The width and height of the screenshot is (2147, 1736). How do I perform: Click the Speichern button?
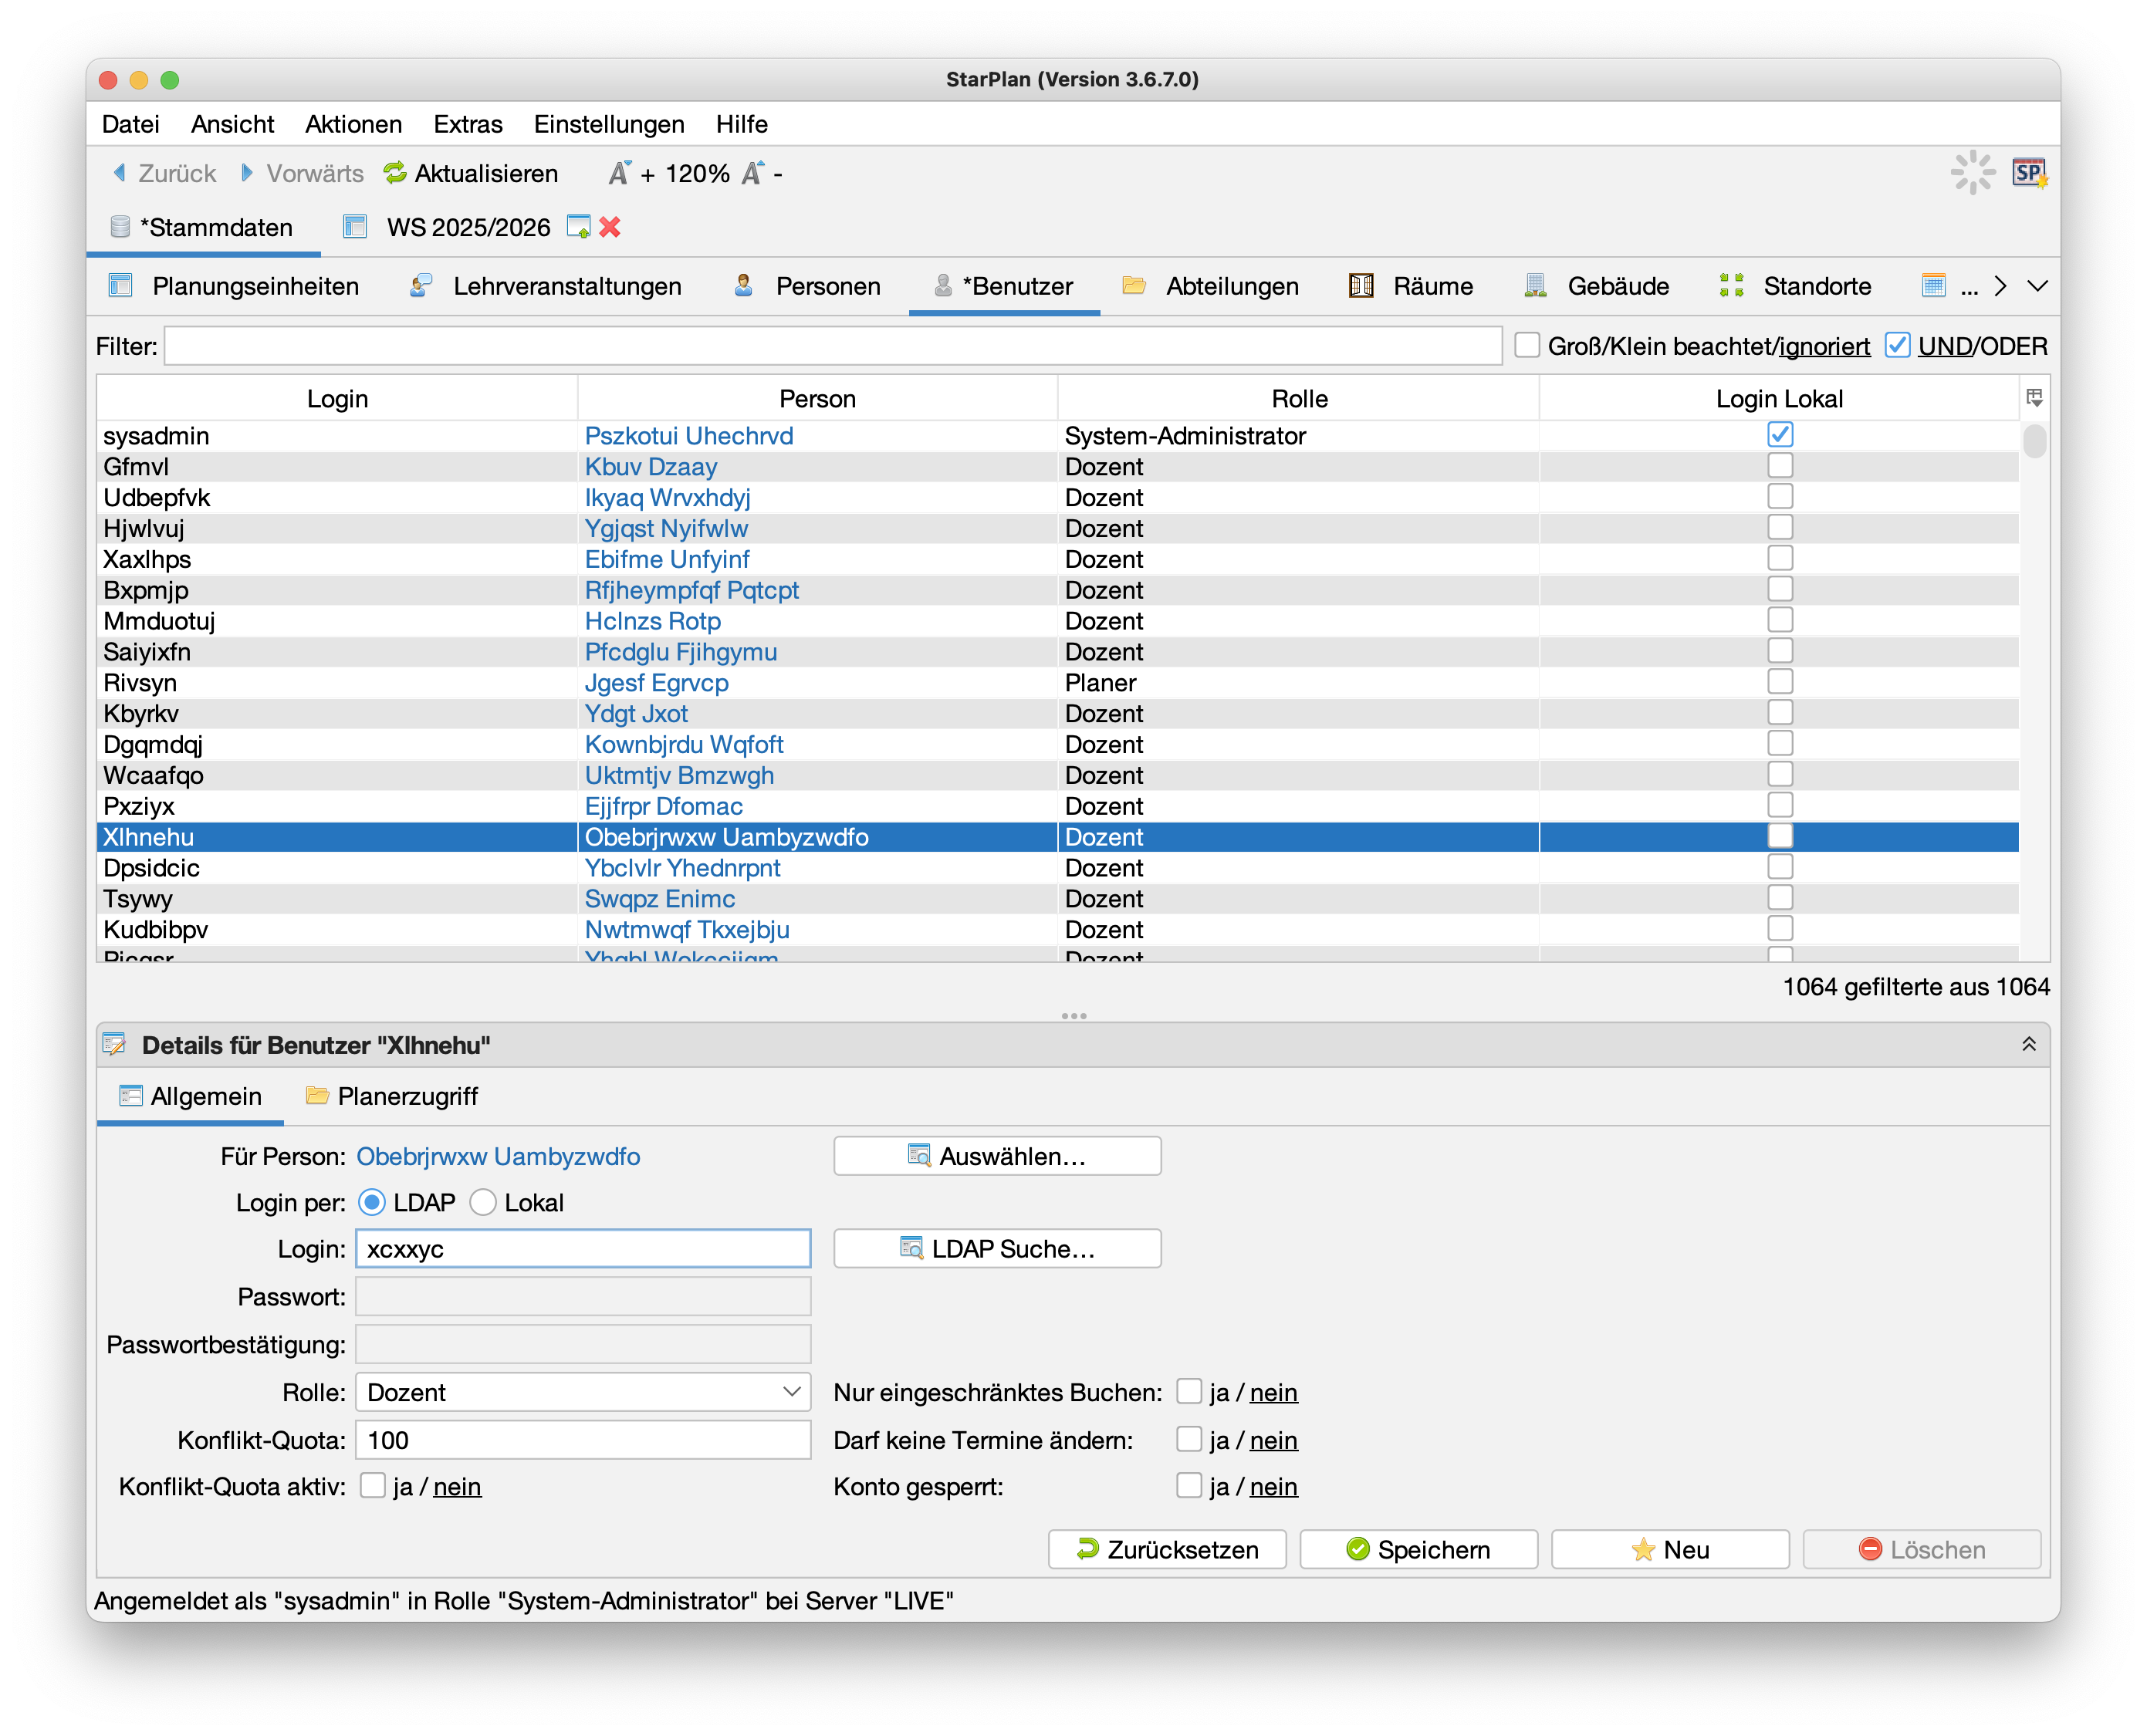[1418, 1549]
